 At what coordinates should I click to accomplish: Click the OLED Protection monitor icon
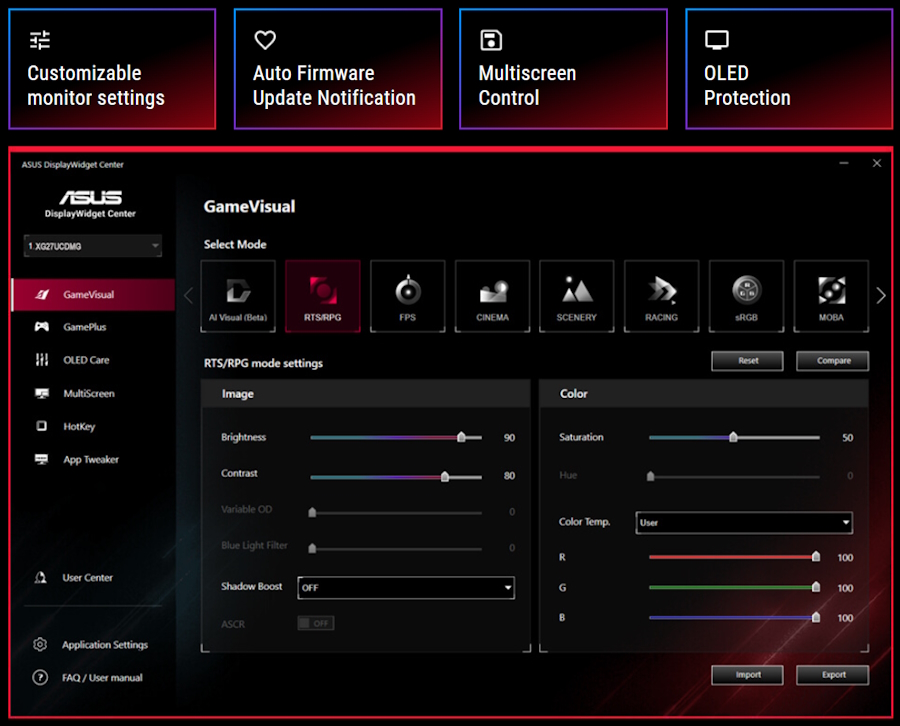point(716,40)
